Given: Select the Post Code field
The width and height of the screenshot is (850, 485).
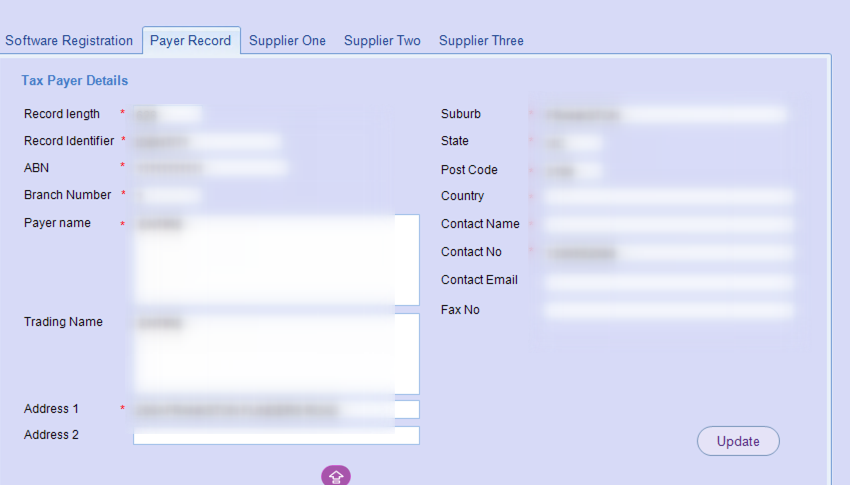Looking at the screenshot, I should [x=573, y=171].
